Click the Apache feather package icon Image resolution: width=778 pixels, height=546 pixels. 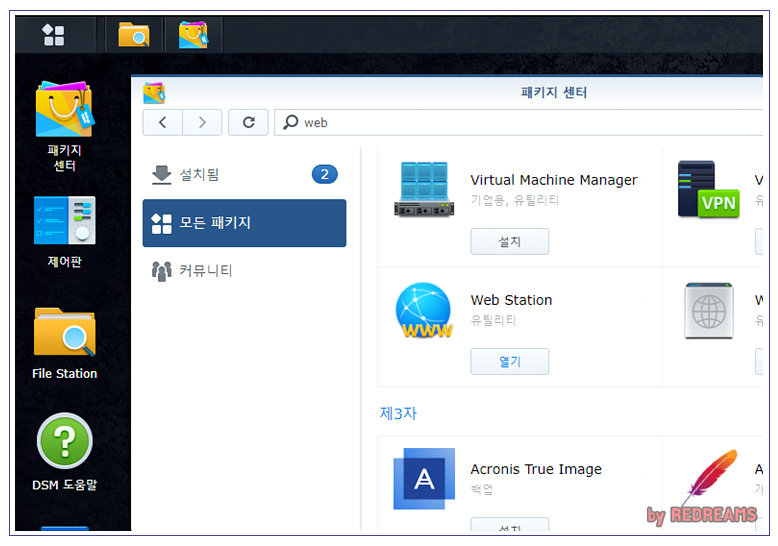coord(710,477)
